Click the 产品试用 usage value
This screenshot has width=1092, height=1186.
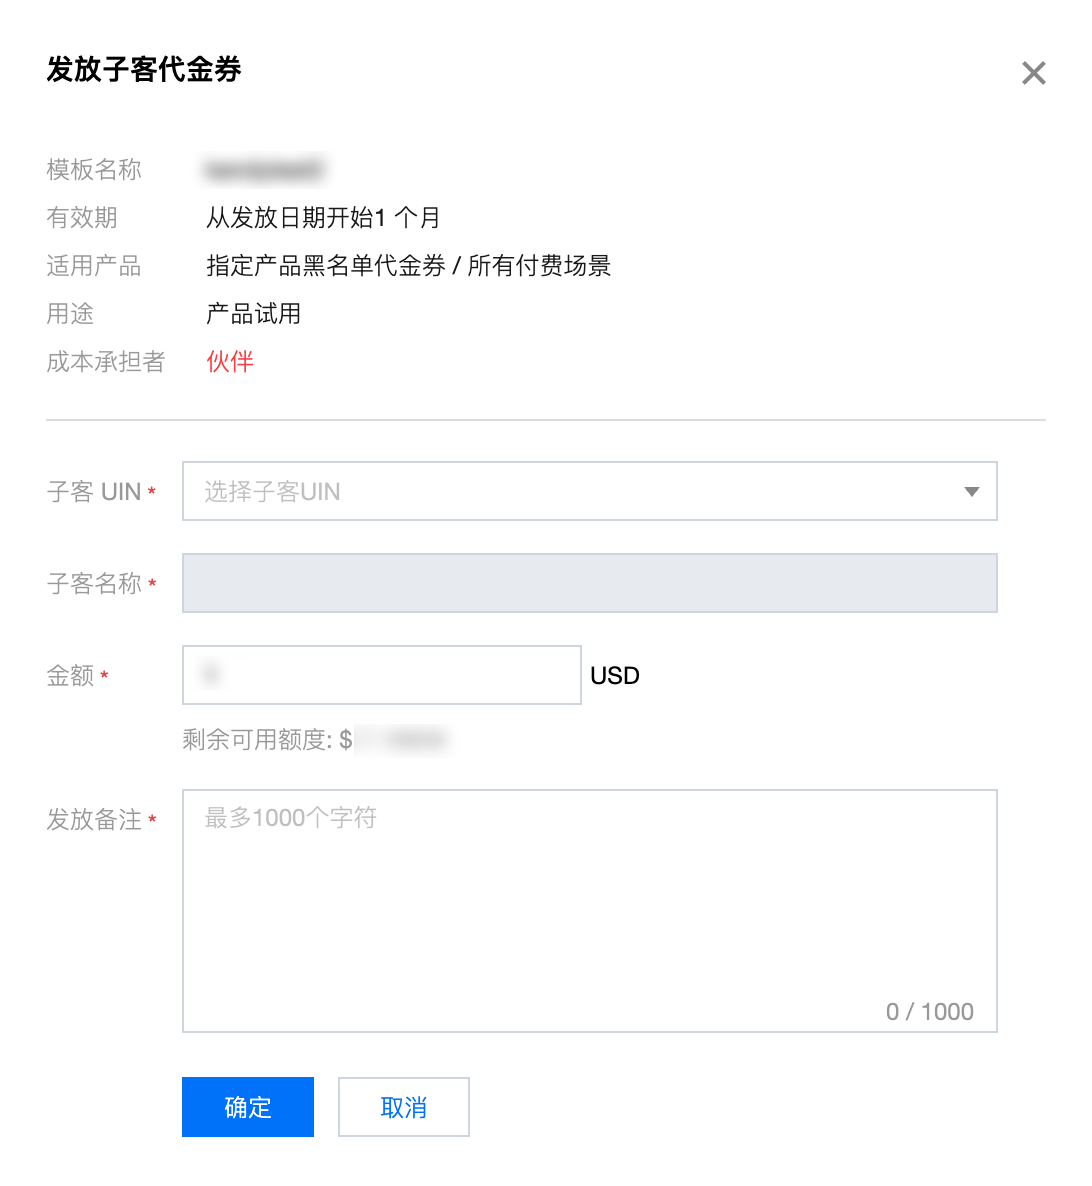point(253,314)
